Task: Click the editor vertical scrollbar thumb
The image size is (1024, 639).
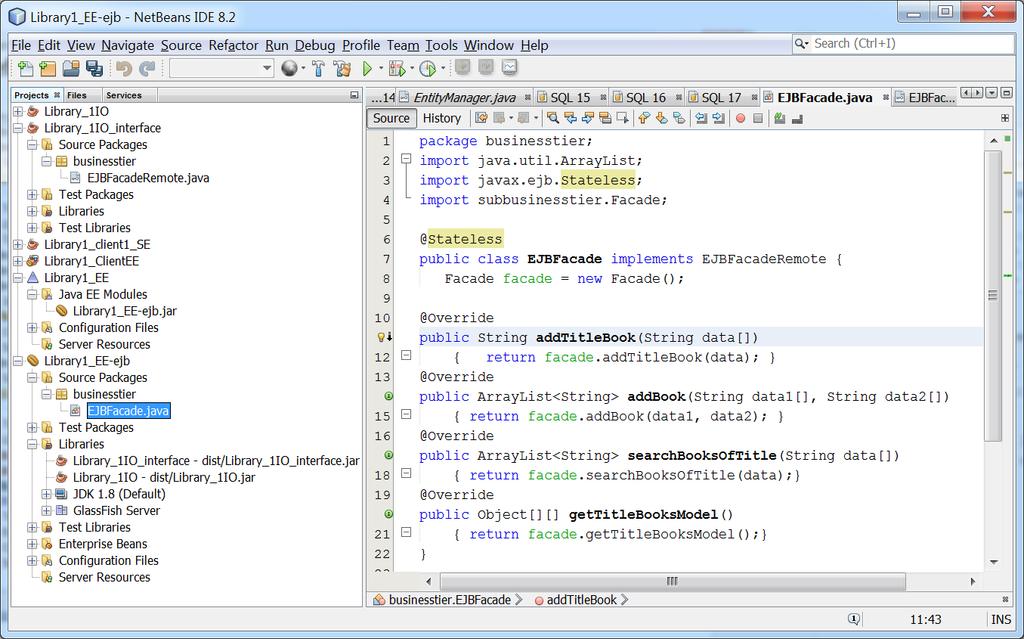Action: click(x=993, y=295)
